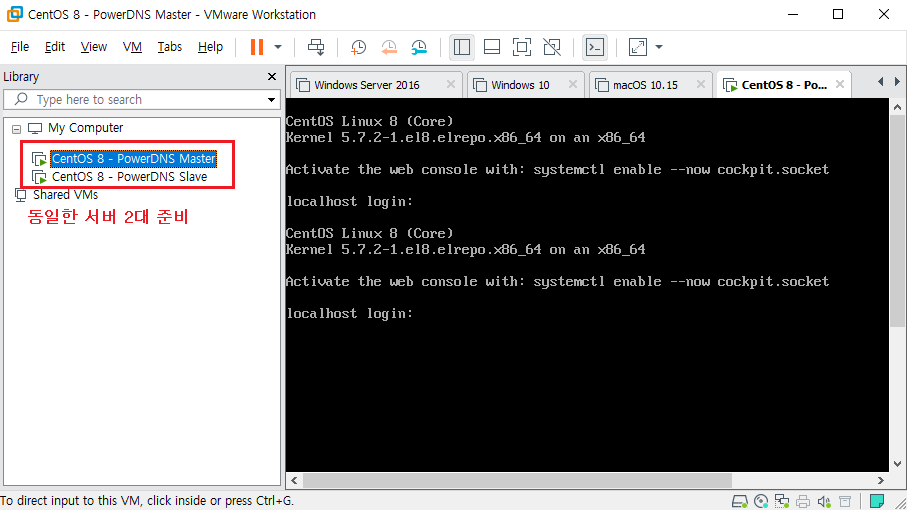Open the Help menu
Viewport: 907px width, 510px height.
(210, 47)
